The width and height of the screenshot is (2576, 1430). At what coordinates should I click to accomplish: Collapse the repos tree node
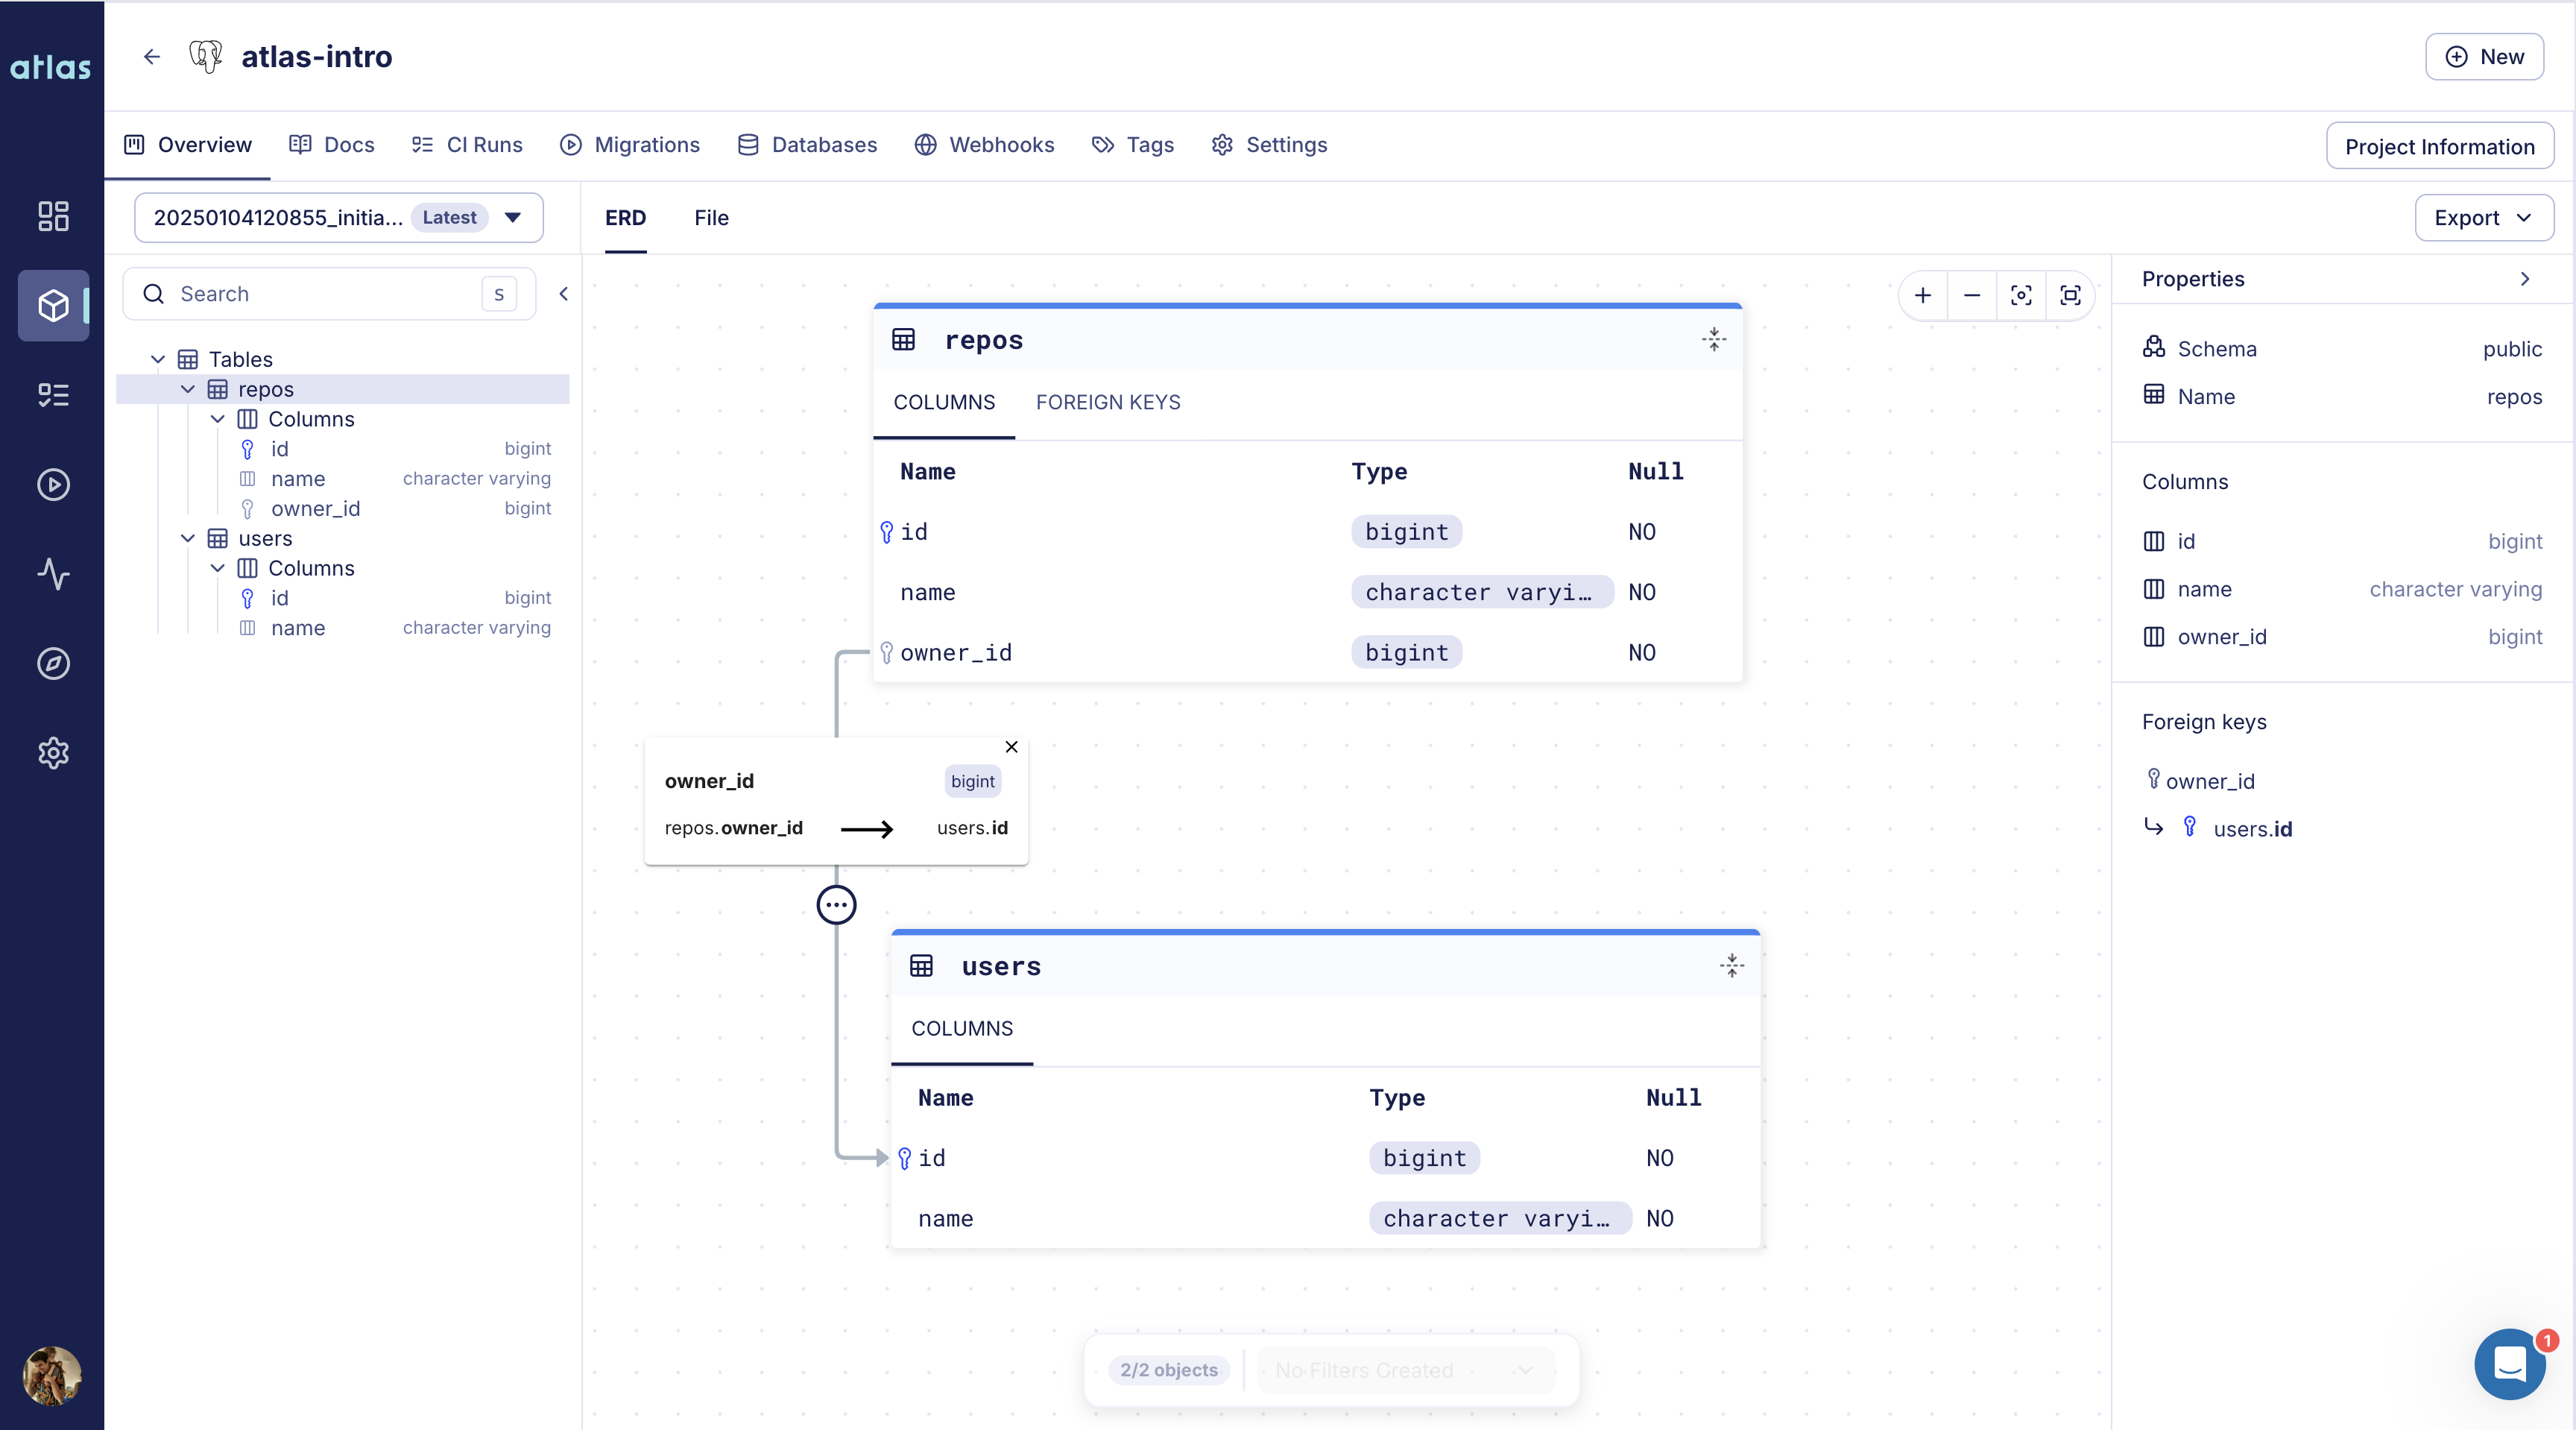point(188,389)
